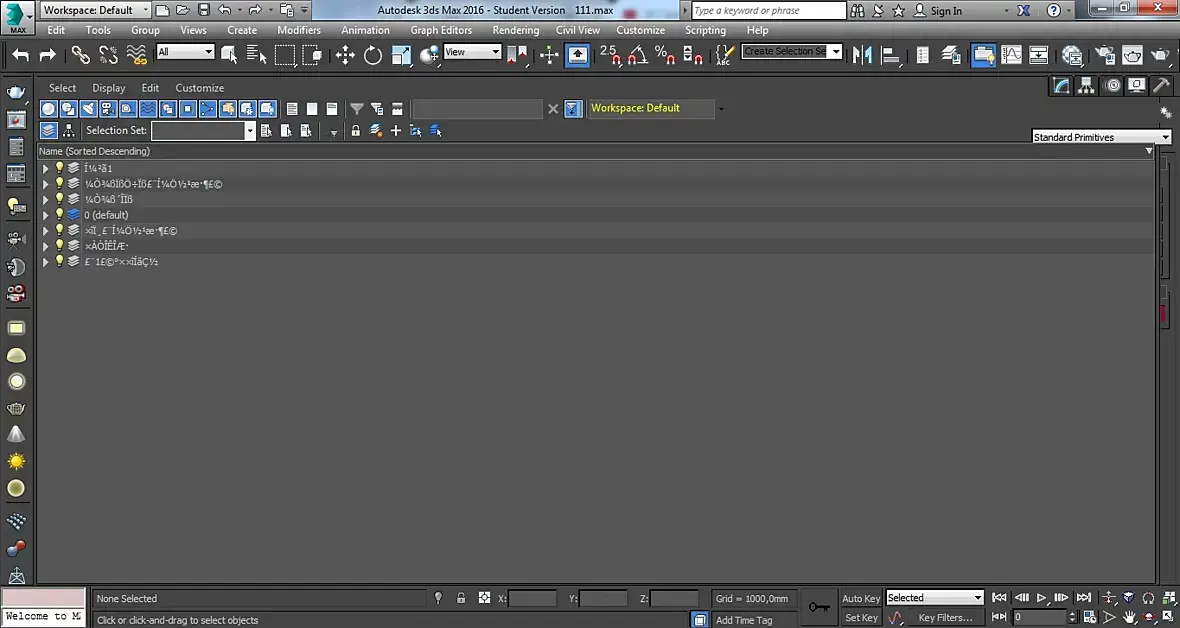Image resolution: width=1180 pixels, height=628 pixels.
Task: Open the Civil View menu
Action: click(578, 30)
